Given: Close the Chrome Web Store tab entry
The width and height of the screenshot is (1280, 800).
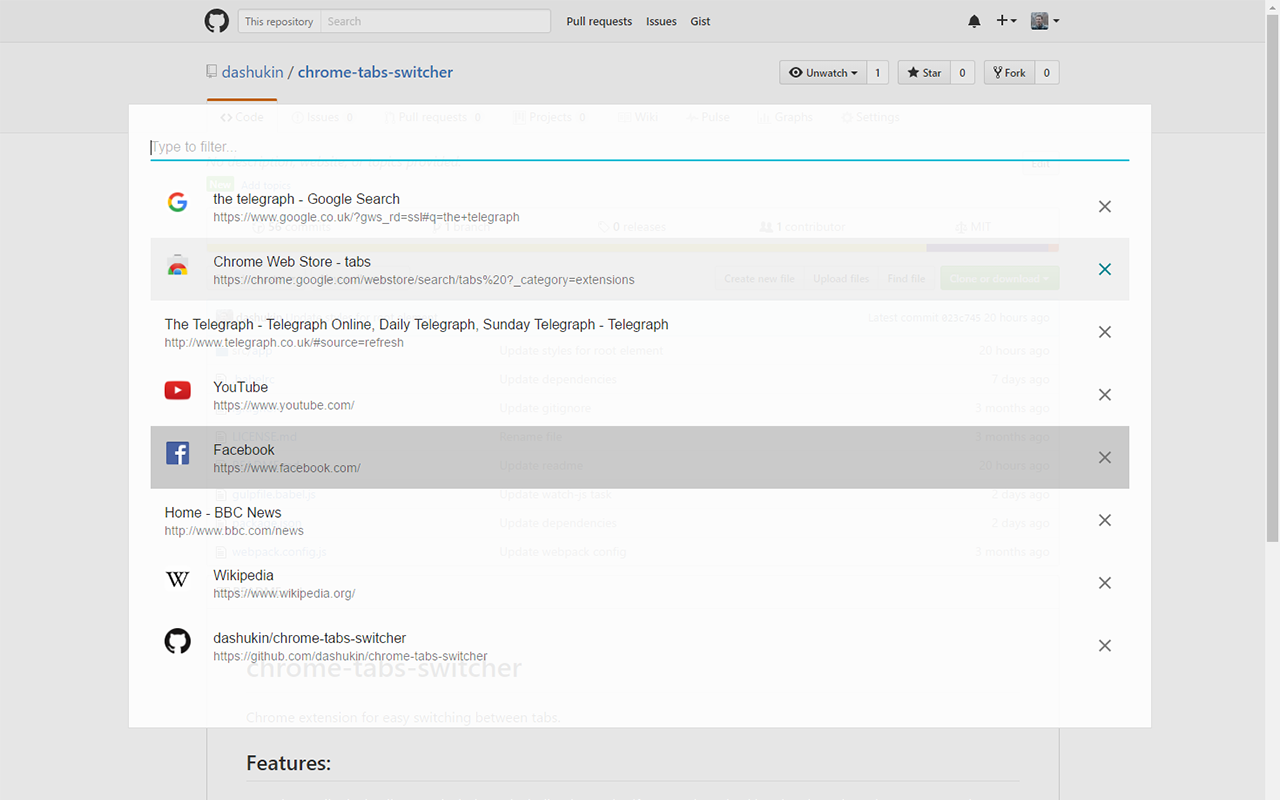Looking at the screenshot, I should (x=1105, y=269).
